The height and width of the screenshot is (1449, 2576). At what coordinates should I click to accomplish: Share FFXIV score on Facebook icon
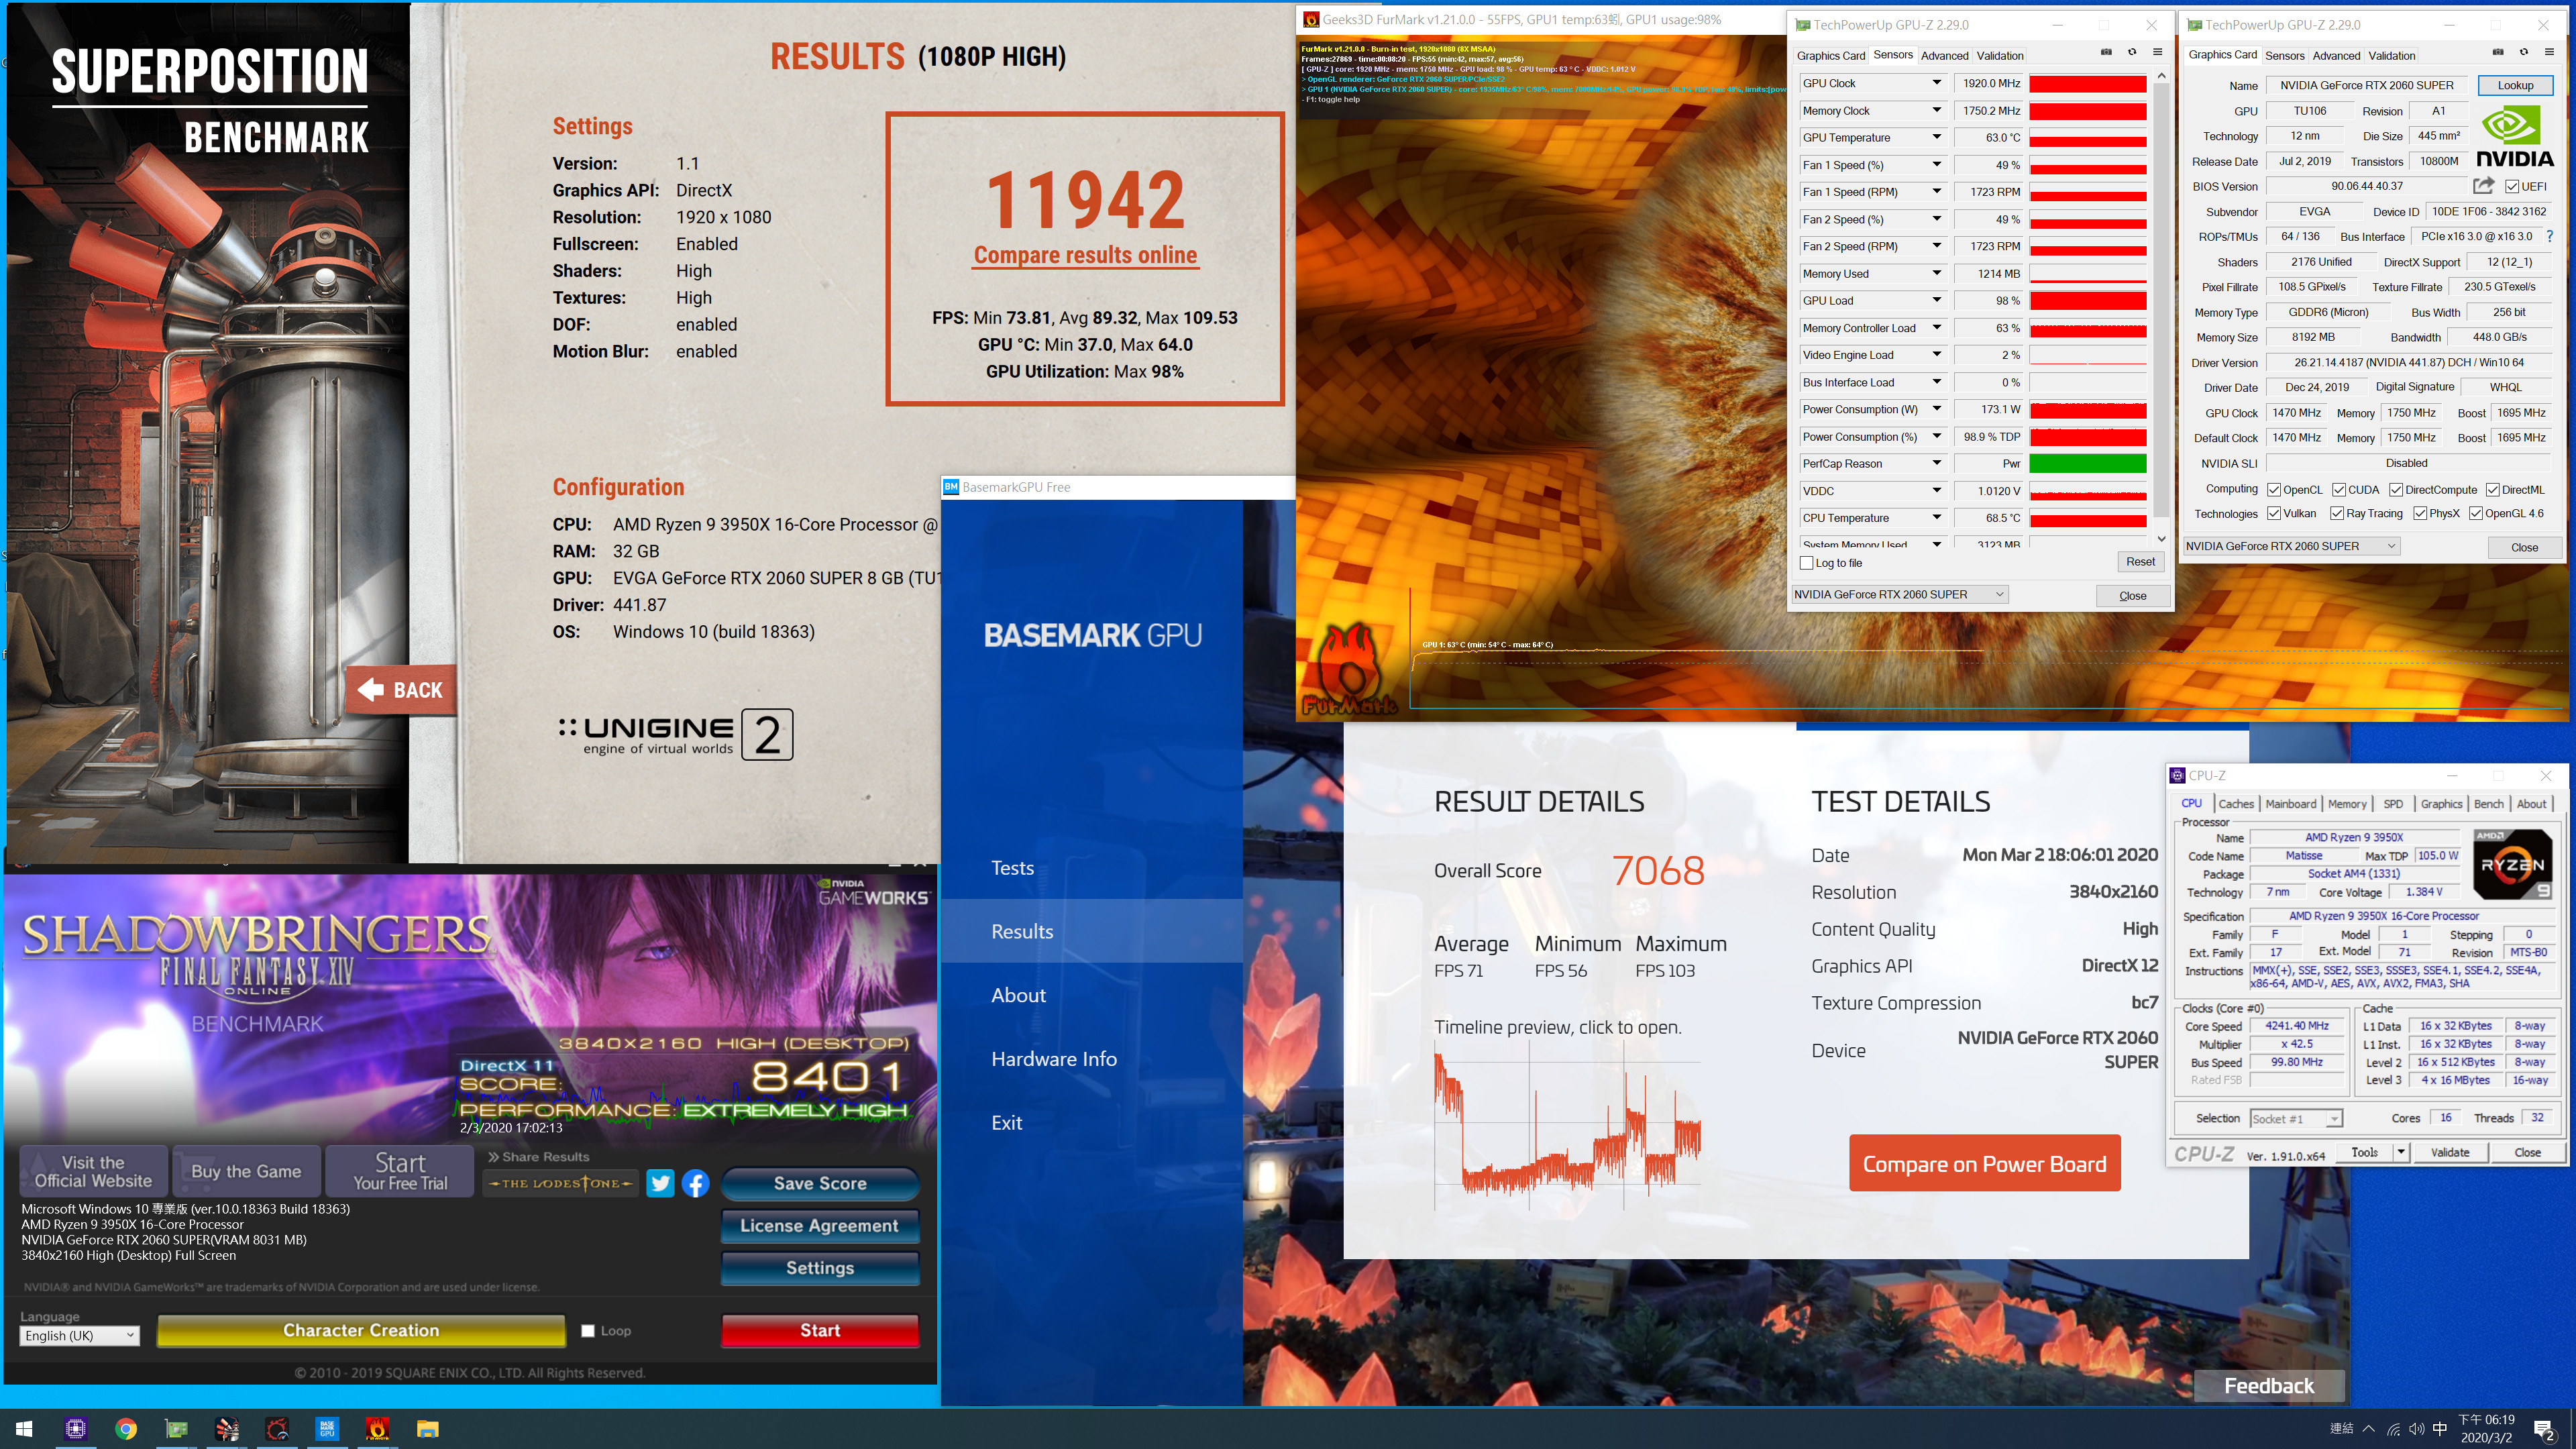696,1183
